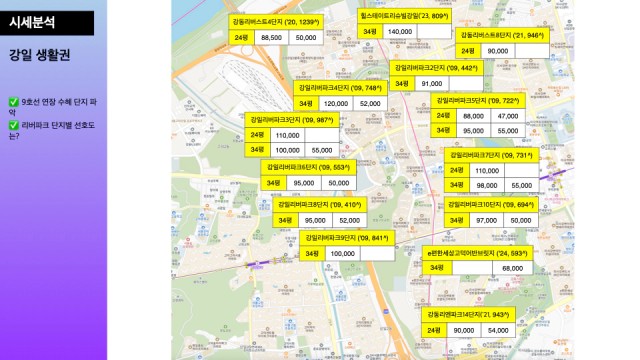This screenshot has height=360, width=640.
Task: Click the green check before '리버파크 단지별 선호도'
Action: 14,125
